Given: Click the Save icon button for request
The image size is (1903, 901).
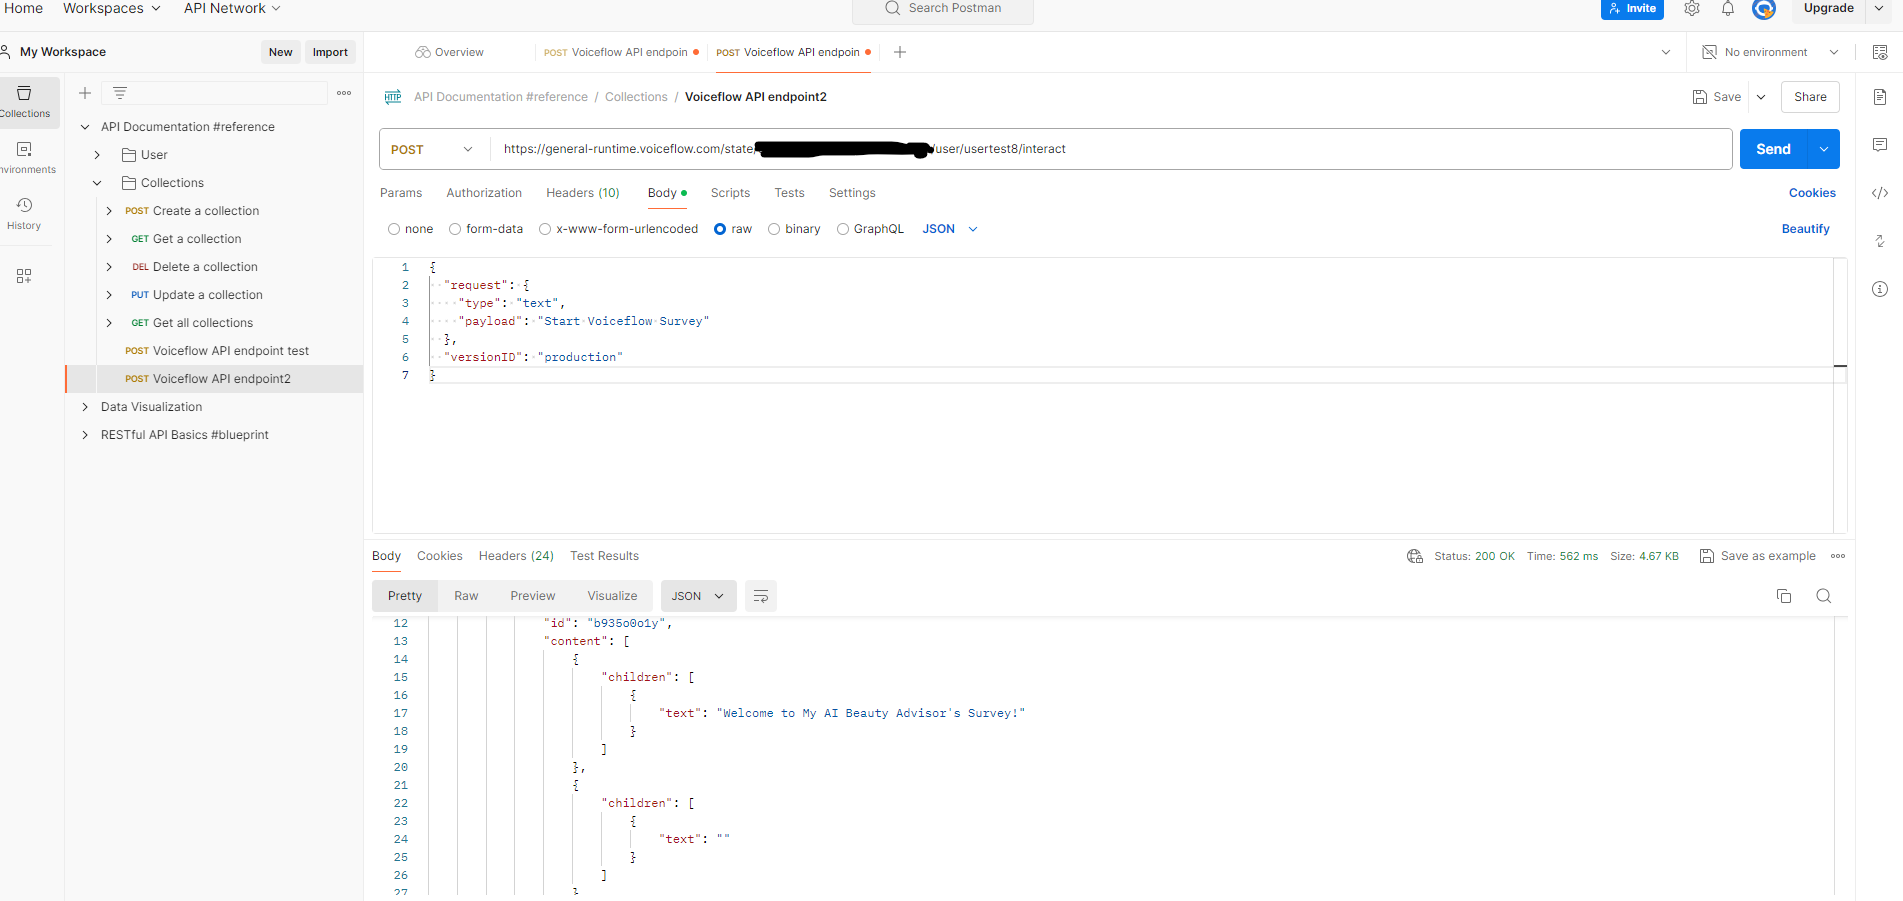Looking at the screenshot, I should (x=1717, y=97).
